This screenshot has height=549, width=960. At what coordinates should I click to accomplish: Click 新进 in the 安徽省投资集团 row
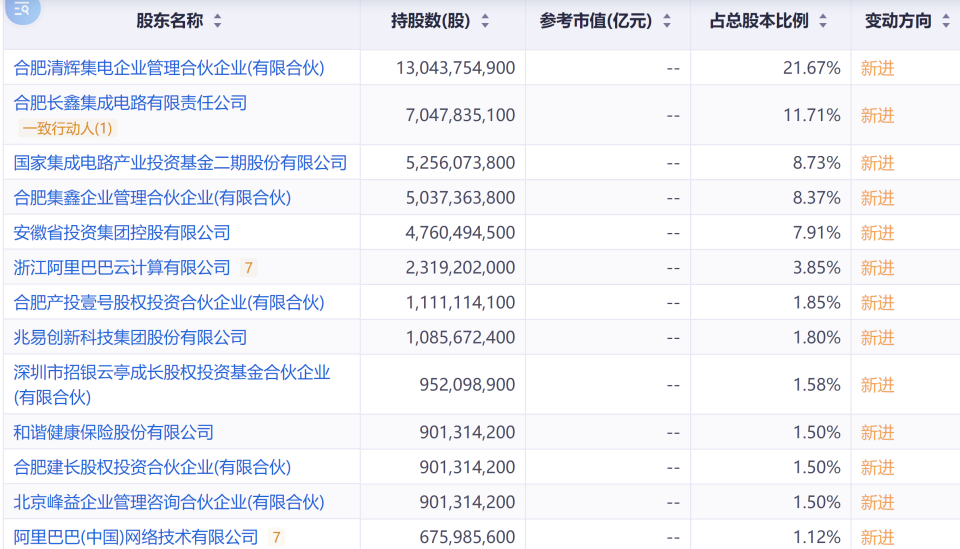coord(877,233)
